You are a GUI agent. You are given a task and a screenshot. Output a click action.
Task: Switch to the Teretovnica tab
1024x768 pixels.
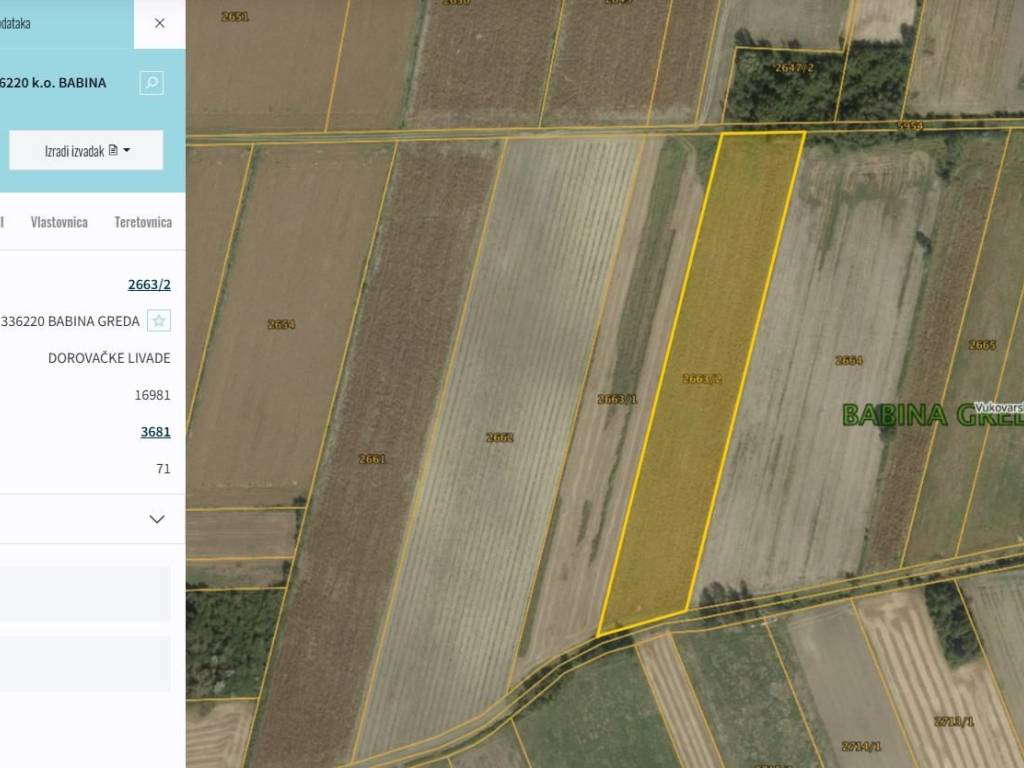click(x=143, y=222)
